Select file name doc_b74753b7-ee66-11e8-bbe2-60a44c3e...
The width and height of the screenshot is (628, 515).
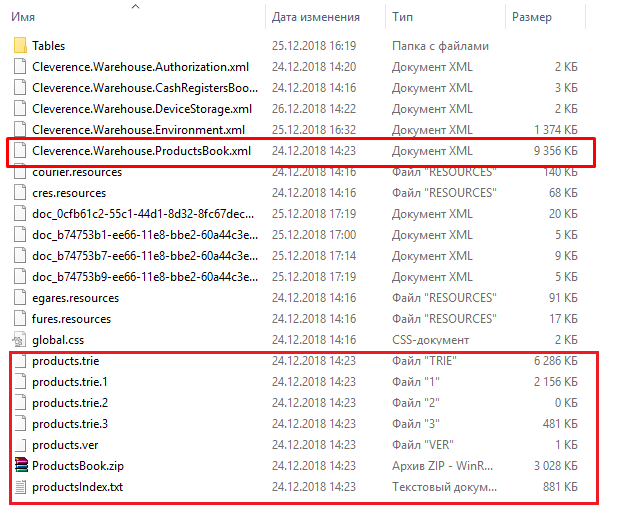[x=145, y=255]
